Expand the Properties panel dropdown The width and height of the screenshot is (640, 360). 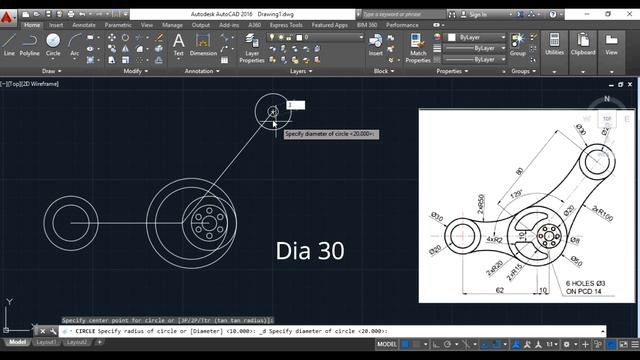452,71
